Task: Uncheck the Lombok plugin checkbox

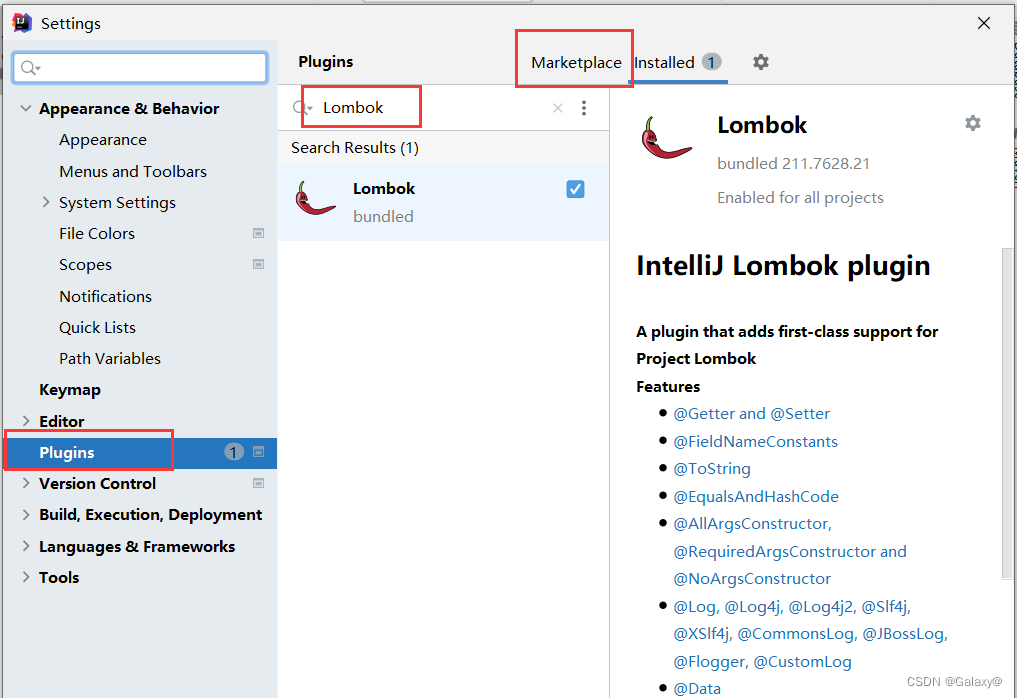Action: 575,189
